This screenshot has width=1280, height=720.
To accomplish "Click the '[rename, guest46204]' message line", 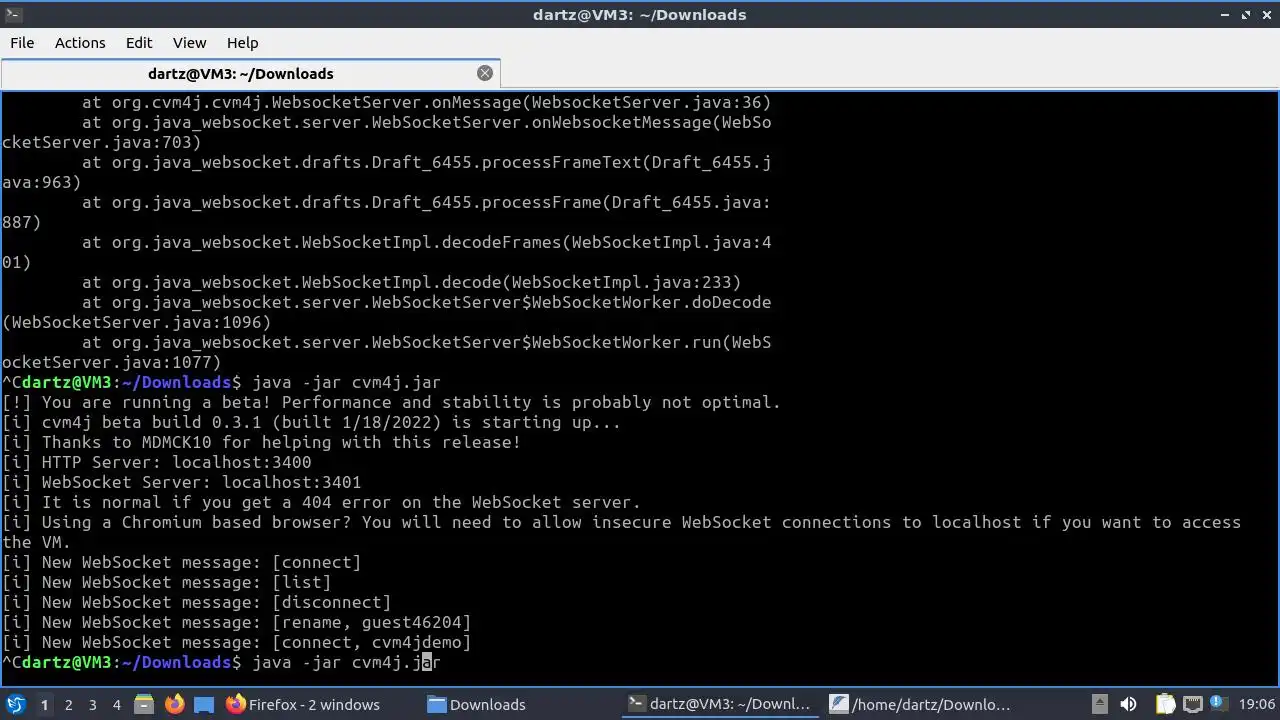I will click(x=237, y=622).
